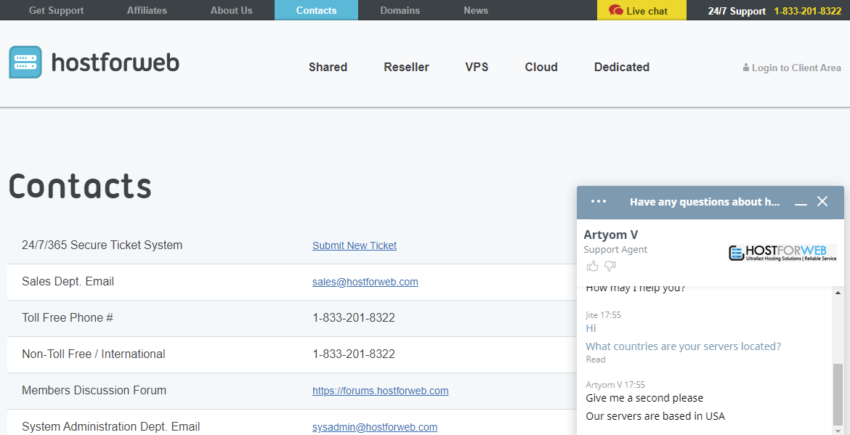Click the Contacts page heading
The image size is (850, 435).
pos(80,185)
